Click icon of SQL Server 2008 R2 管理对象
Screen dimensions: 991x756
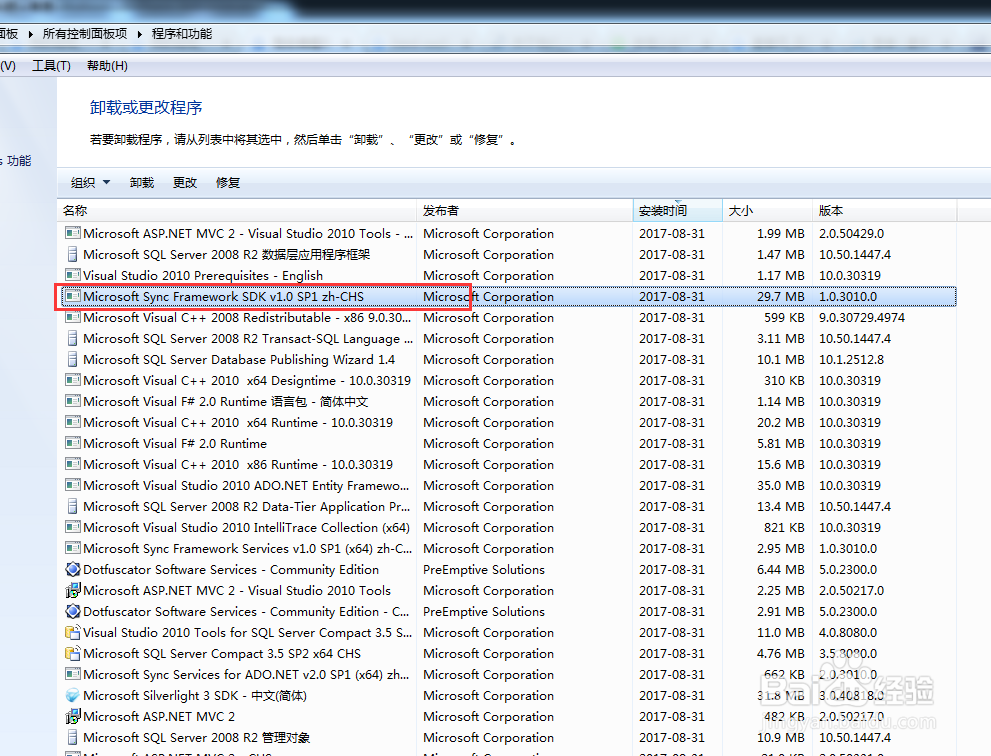pyautogui.click(x=73, y=737)
